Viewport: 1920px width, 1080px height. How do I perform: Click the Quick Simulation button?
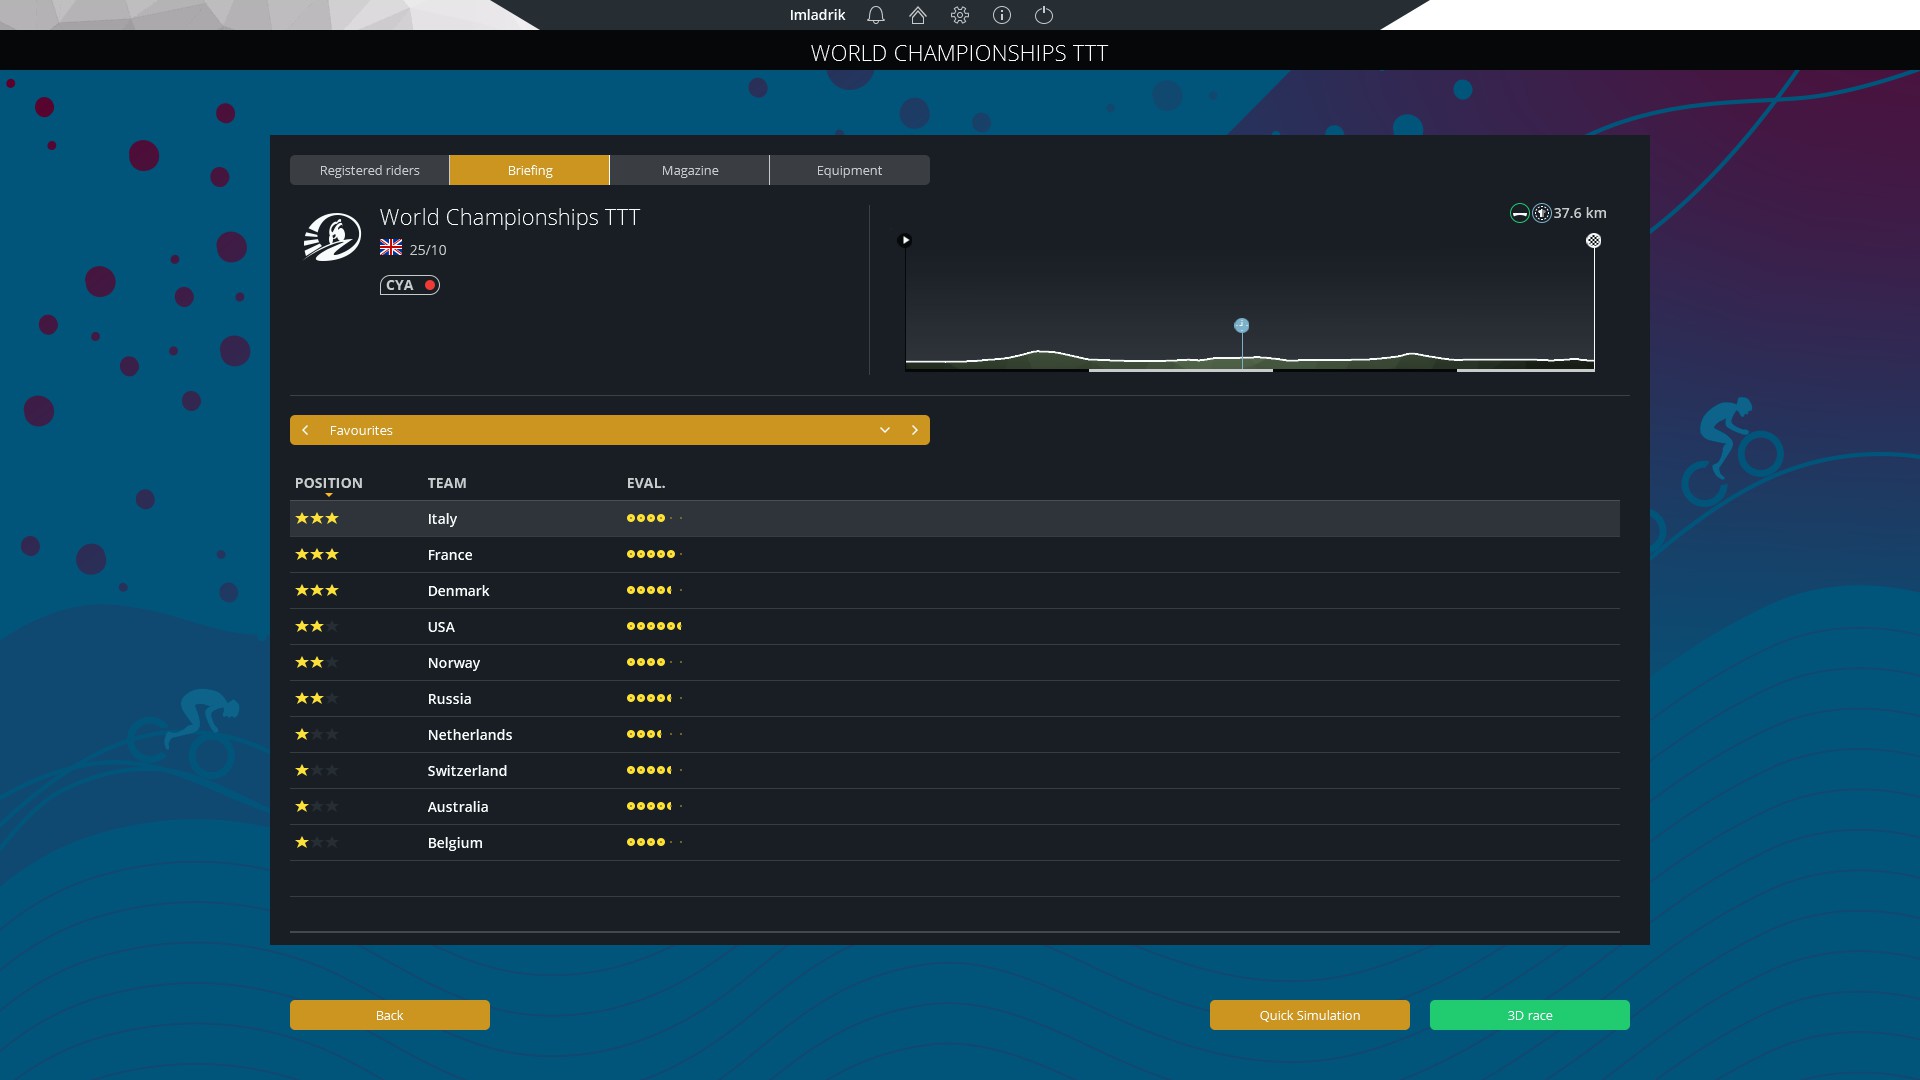1309,1015
